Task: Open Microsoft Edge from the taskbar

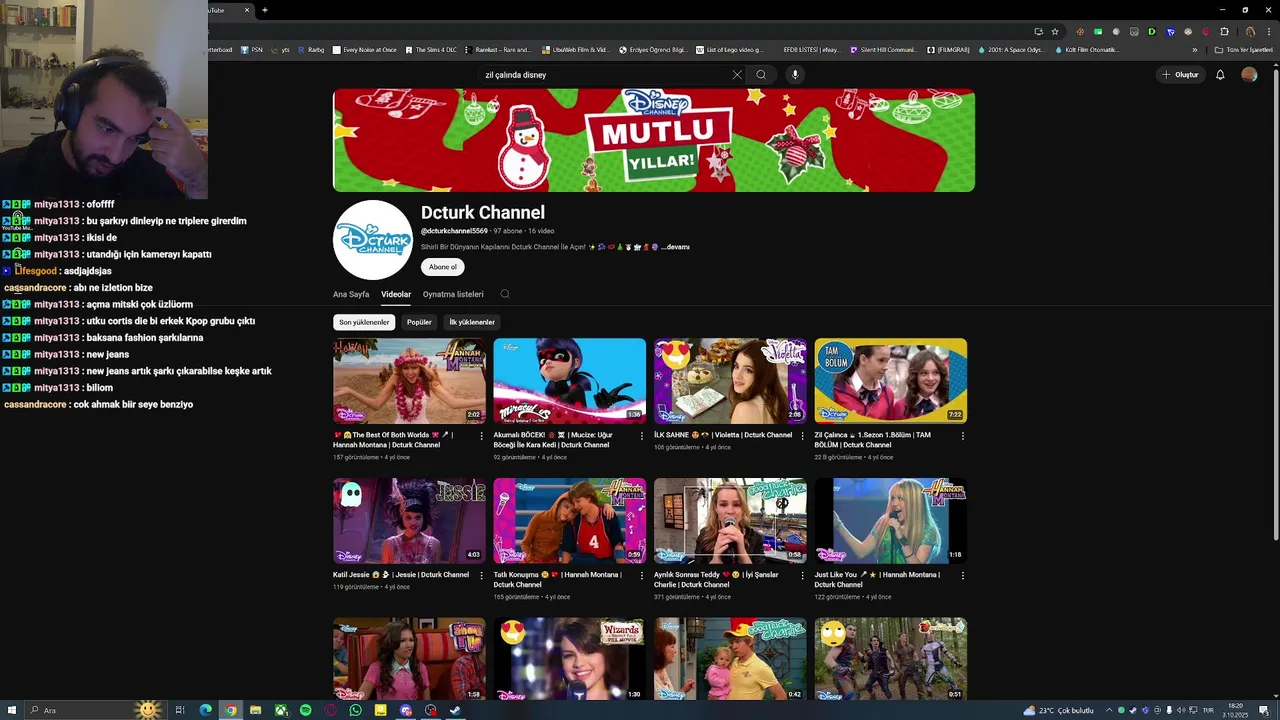Action: pos(205,710)
